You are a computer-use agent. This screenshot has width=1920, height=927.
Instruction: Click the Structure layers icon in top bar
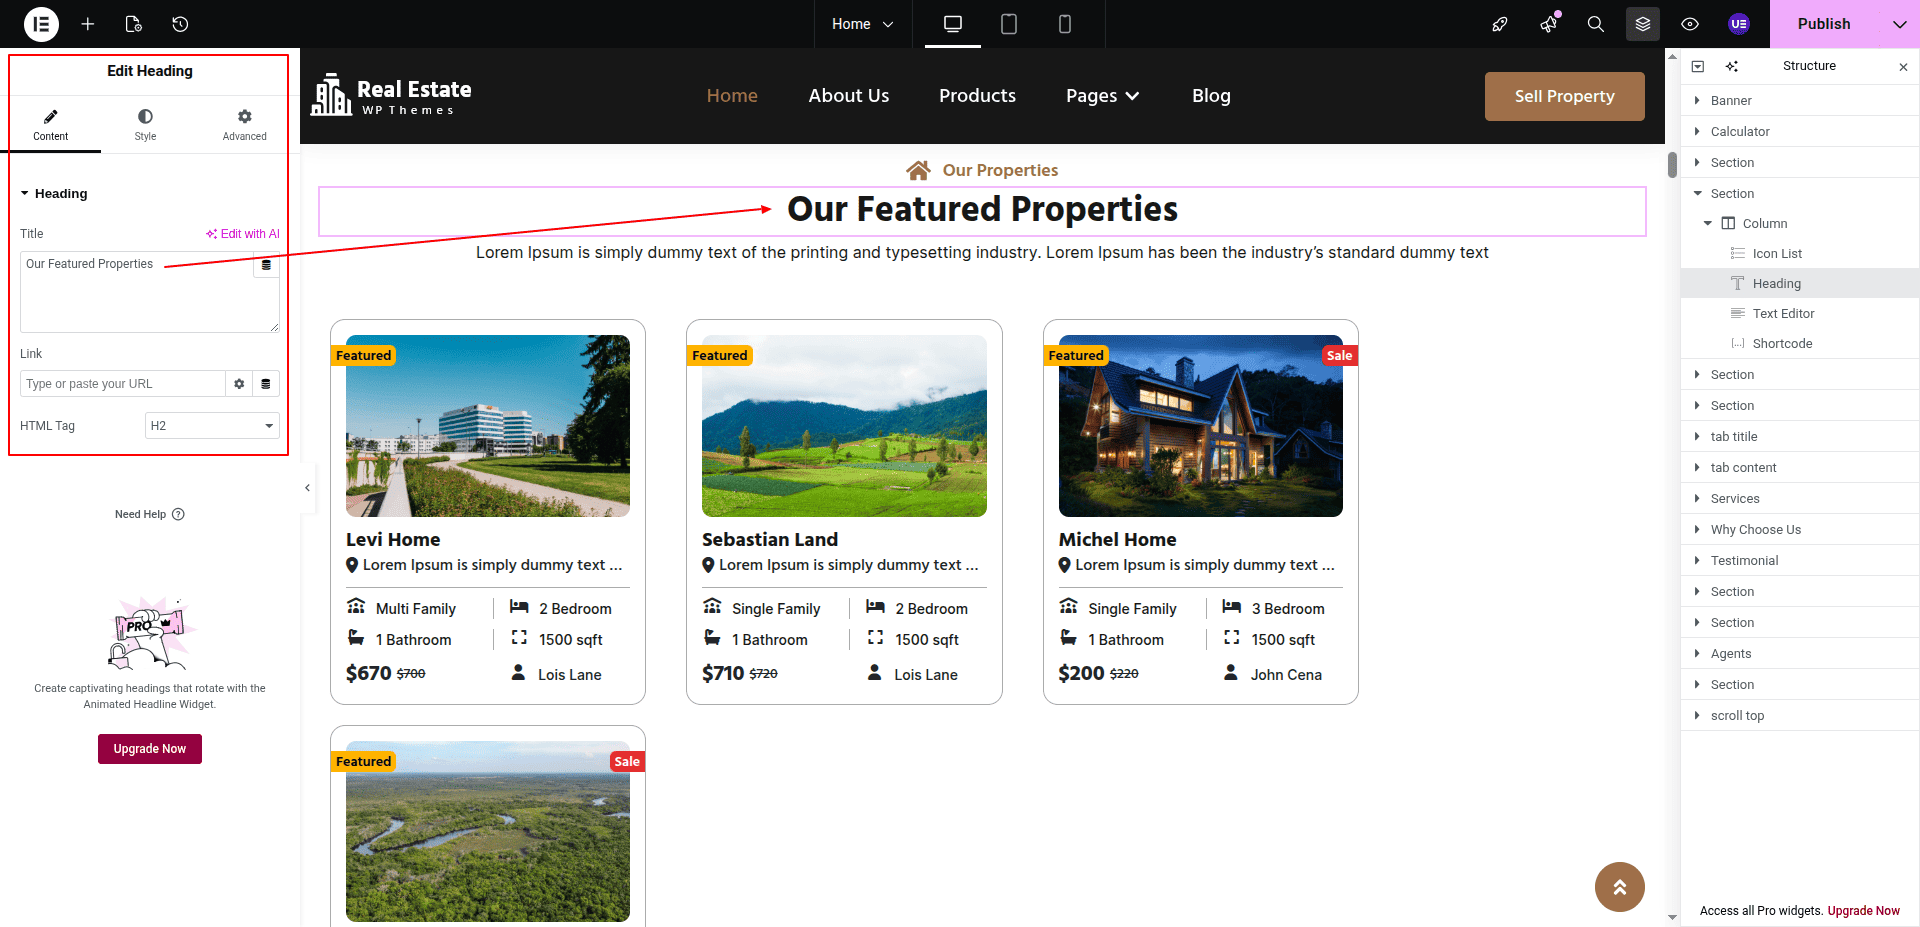pyautogui.click(x=1642, y=24)
